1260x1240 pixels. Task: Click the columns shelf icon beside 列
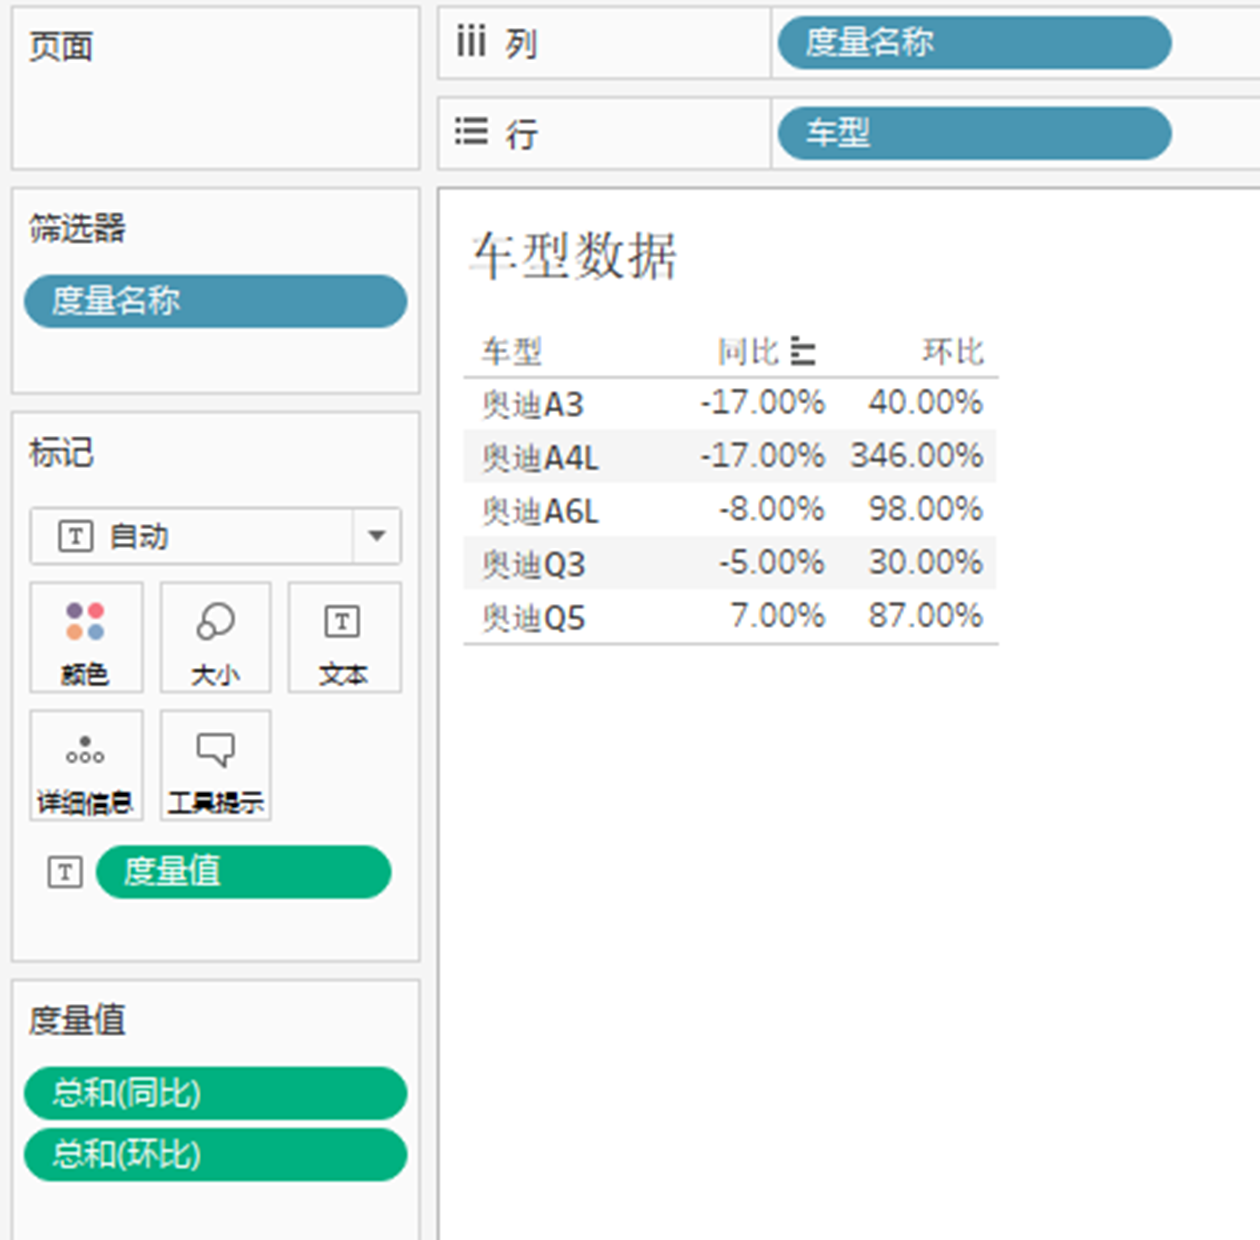[471, 42]
